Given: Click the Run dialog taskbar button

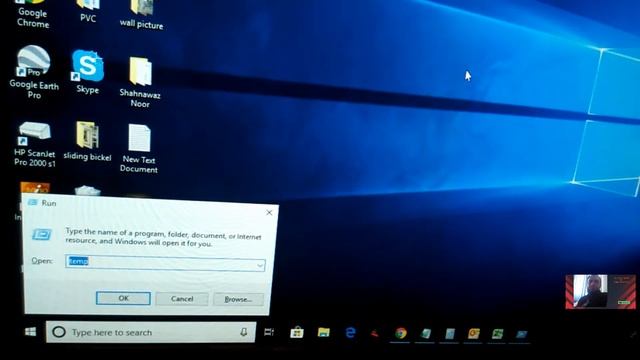Looking at the screenshot, I should click(x=522, y=334).
